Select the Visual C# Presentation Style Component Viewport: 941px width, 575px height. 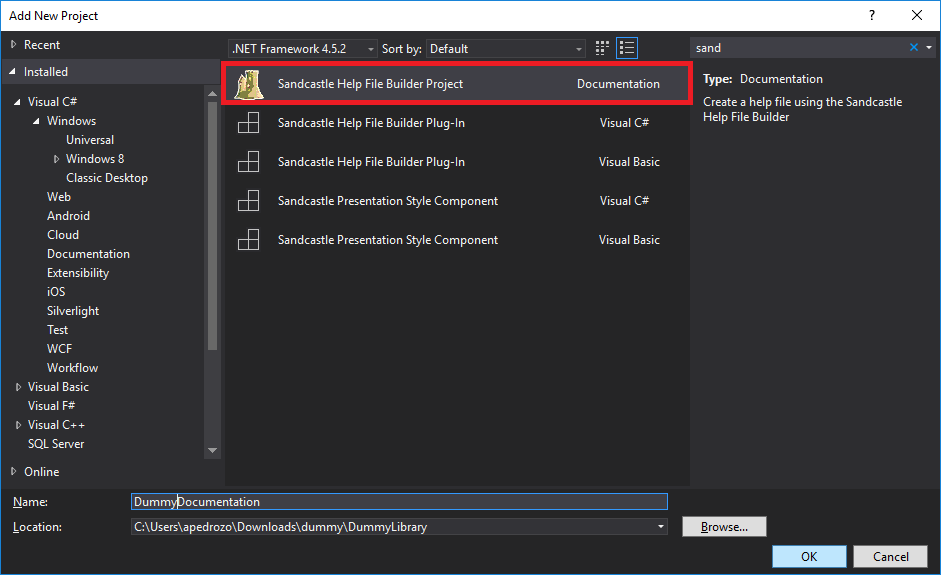(x=456, y=201)
